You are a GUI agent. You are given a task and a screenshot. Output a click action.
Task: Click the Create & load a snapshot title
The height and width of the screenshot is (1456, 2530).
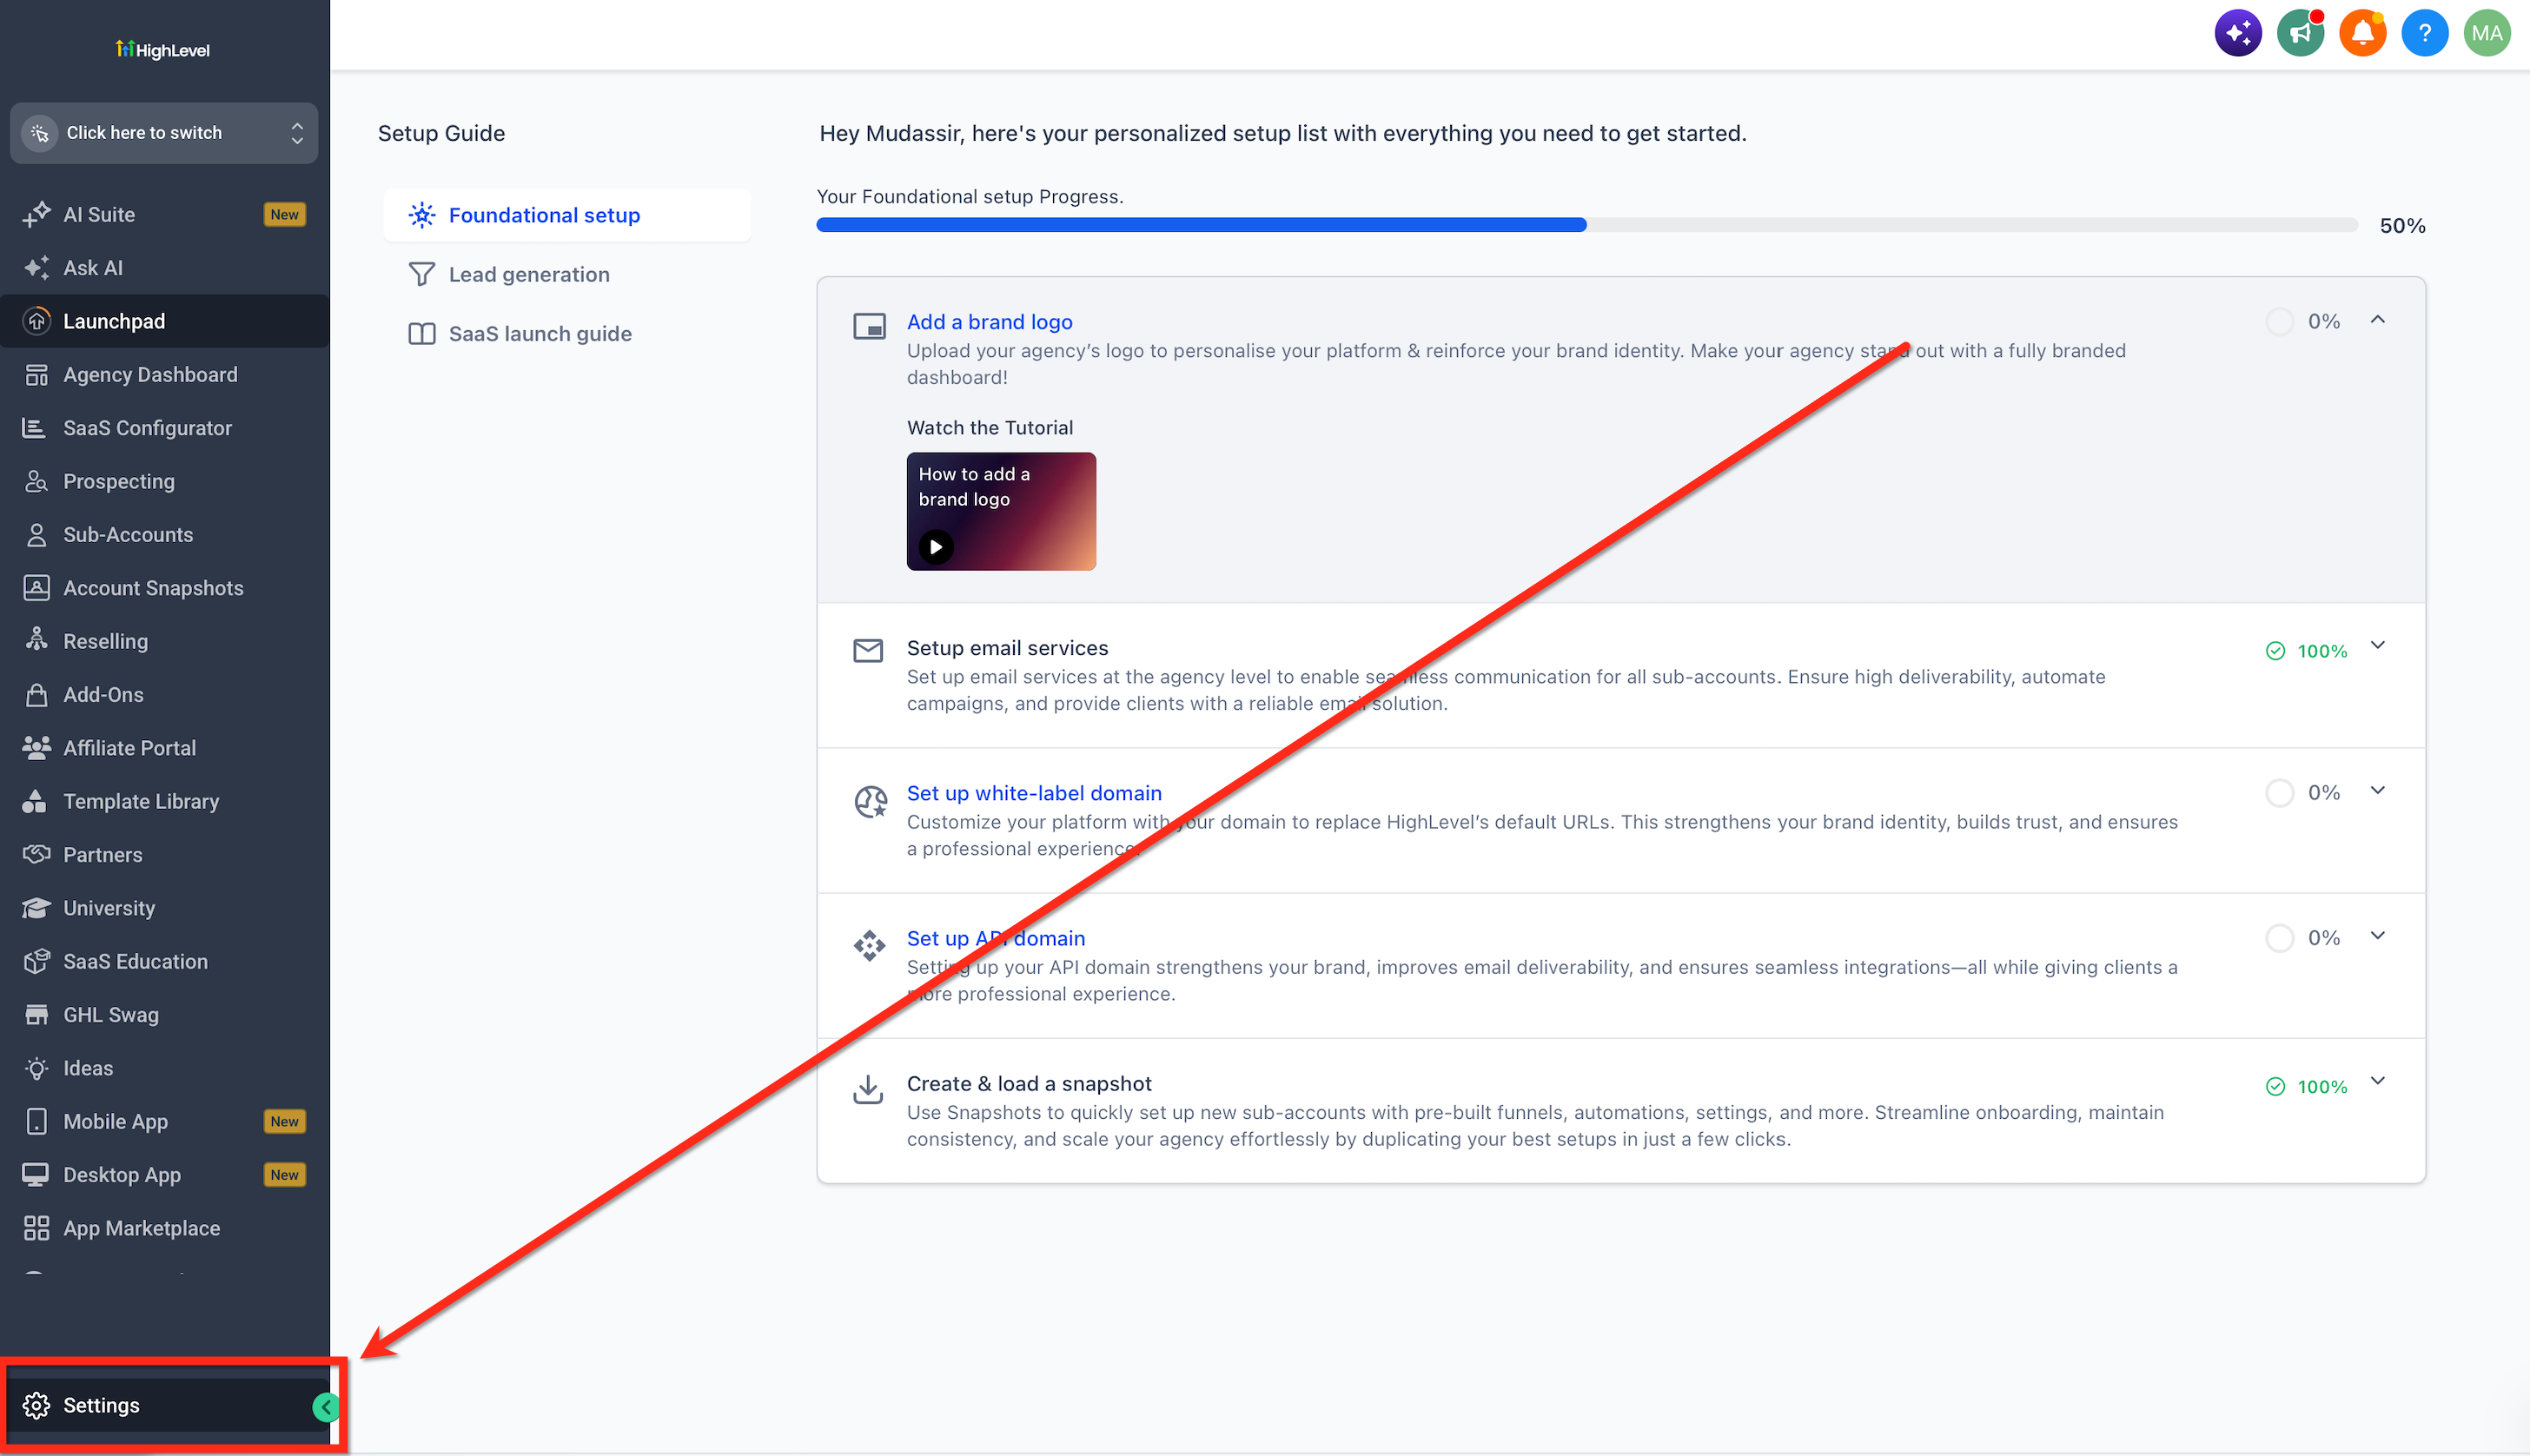point(1029,1084)
